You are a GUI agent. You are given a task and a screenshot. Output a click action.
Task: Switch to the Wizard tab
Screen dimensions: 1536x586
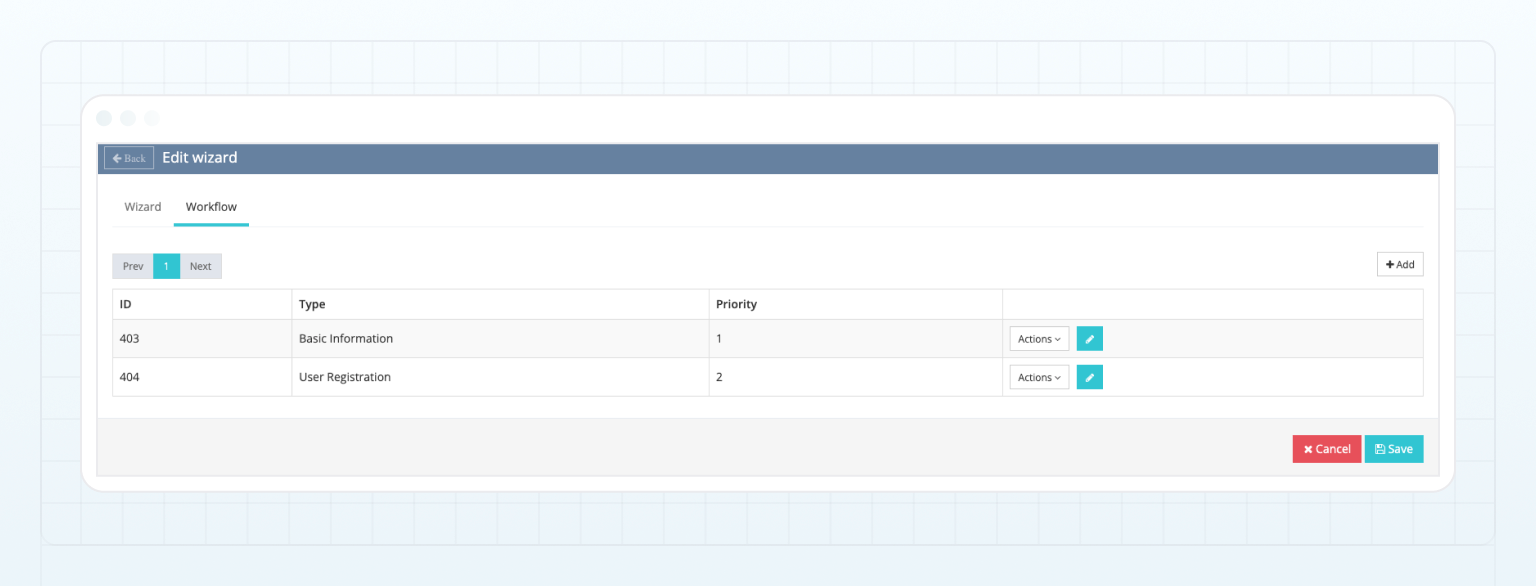point(142,206)
